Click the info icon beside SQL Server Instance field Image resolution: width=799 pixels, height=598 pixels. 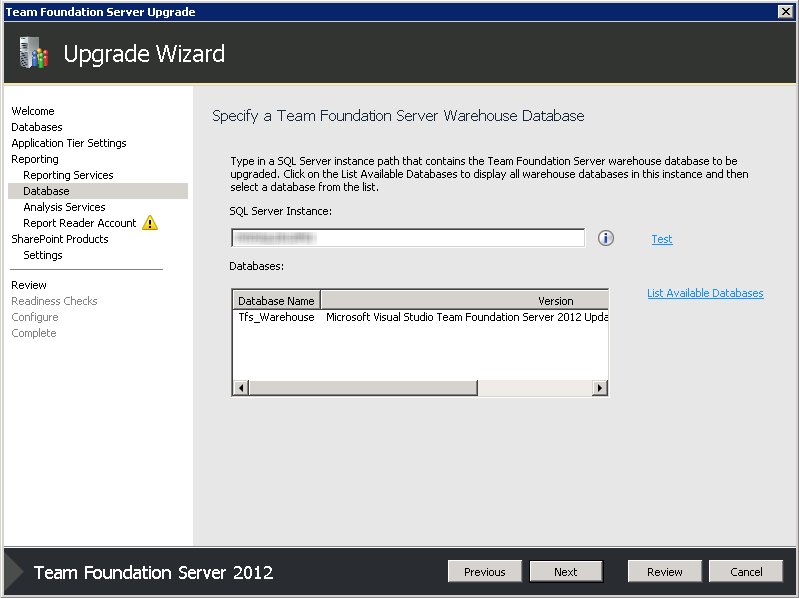tap(605, 238)
